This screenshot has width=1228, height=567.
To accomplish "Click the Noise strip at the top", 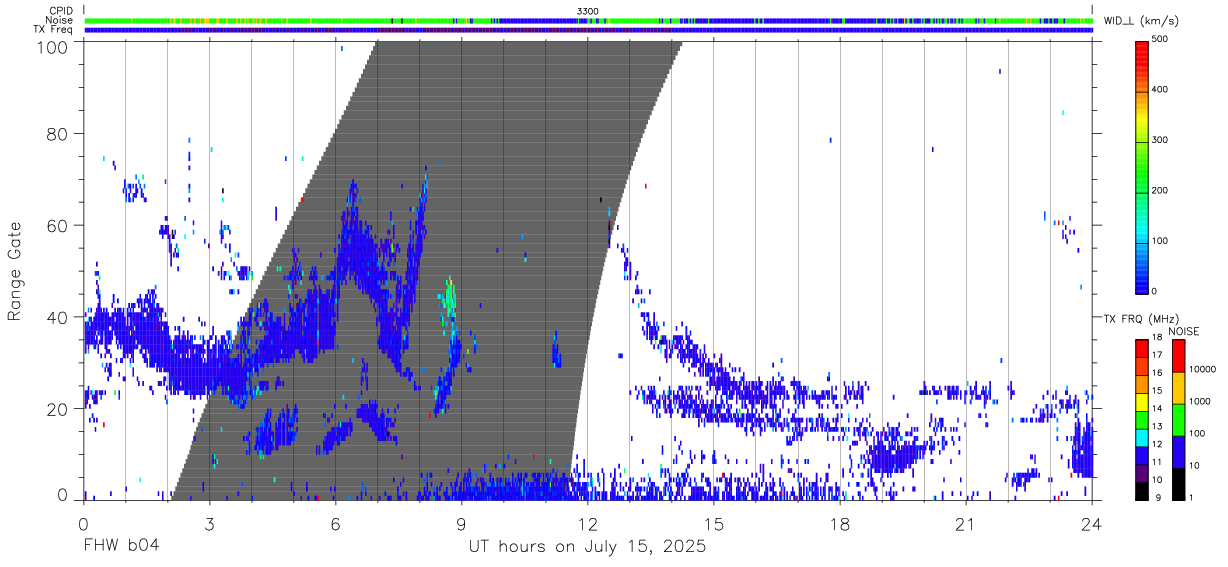I will point(589,20).
